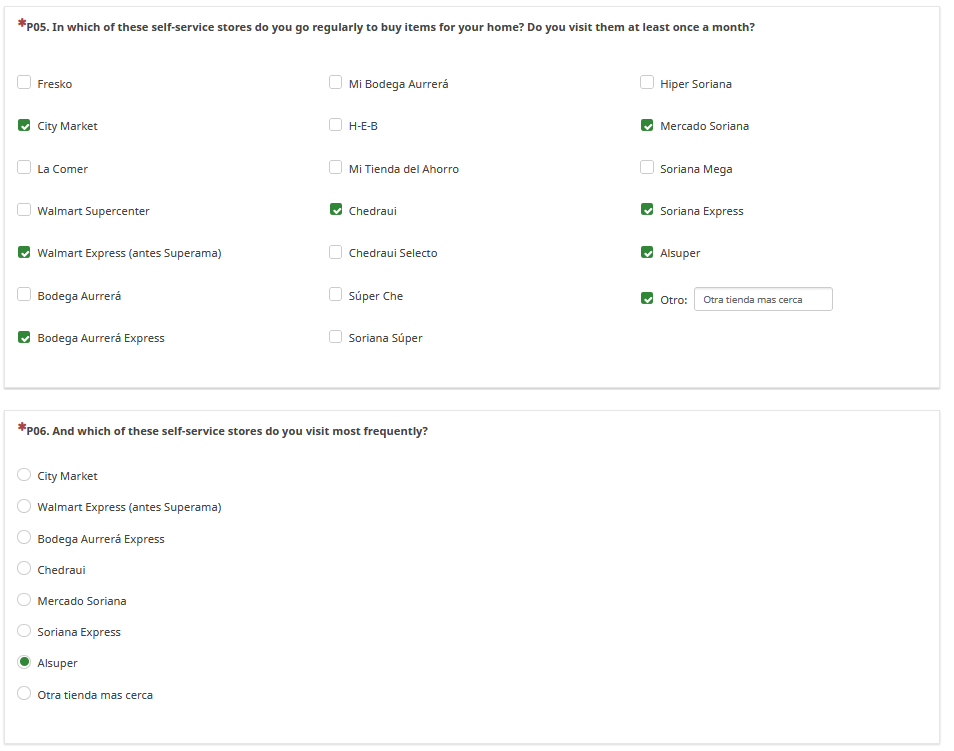Check the Hiper Soriana checkbox
The image size is (954, 751).
click(x=647, y=83)
